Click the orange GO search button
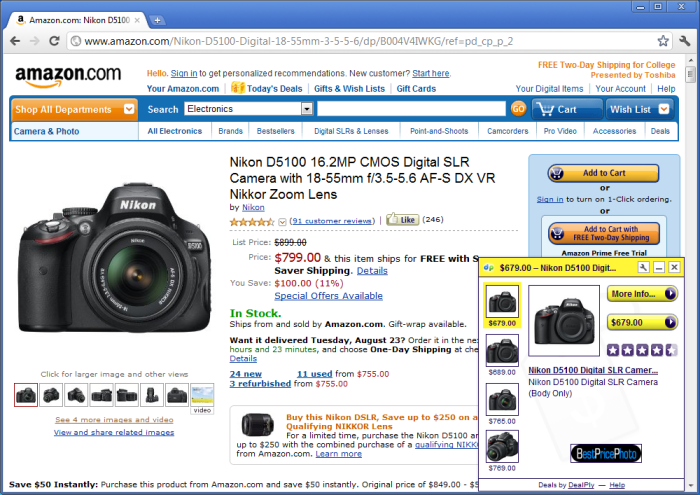Viewport: 700px width, 495px height. click(518, 109)
